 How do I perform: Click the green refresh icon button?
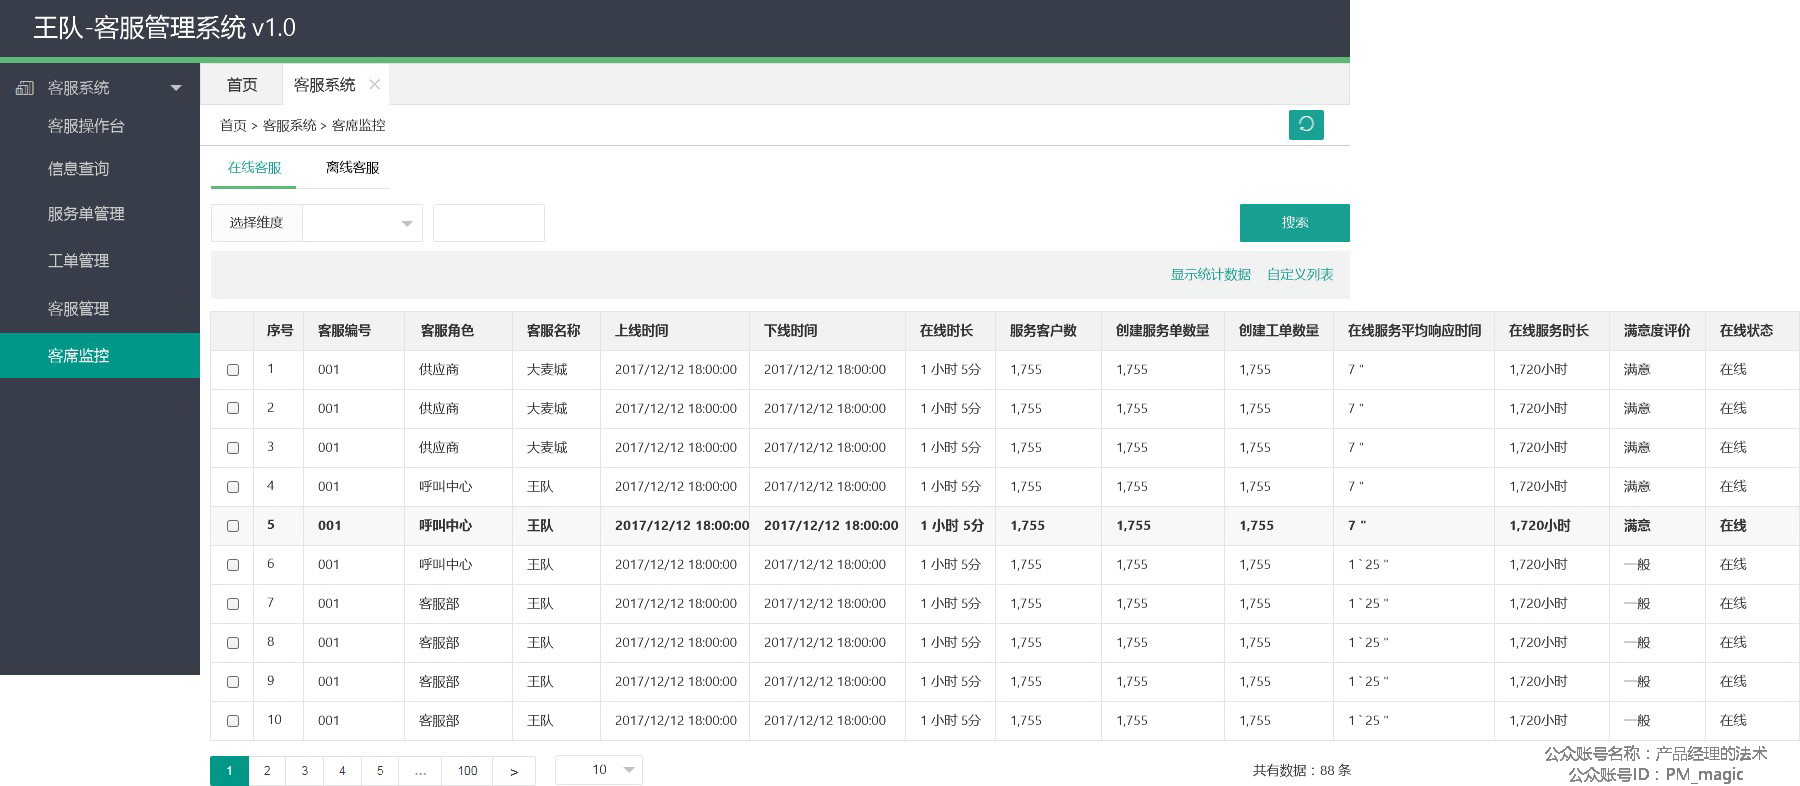pos(1306,125)
